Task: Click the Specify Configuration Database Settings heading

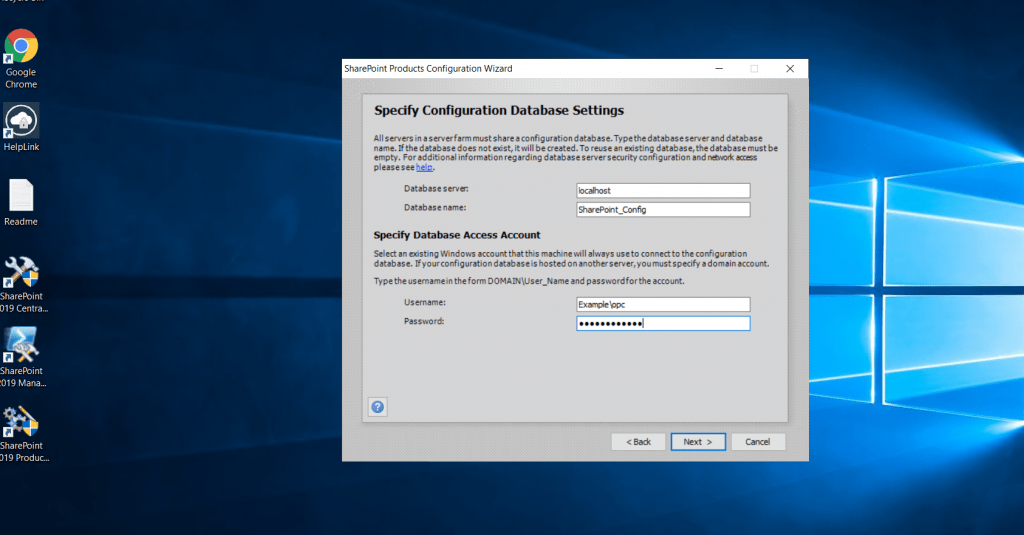Action: (499, 110)
